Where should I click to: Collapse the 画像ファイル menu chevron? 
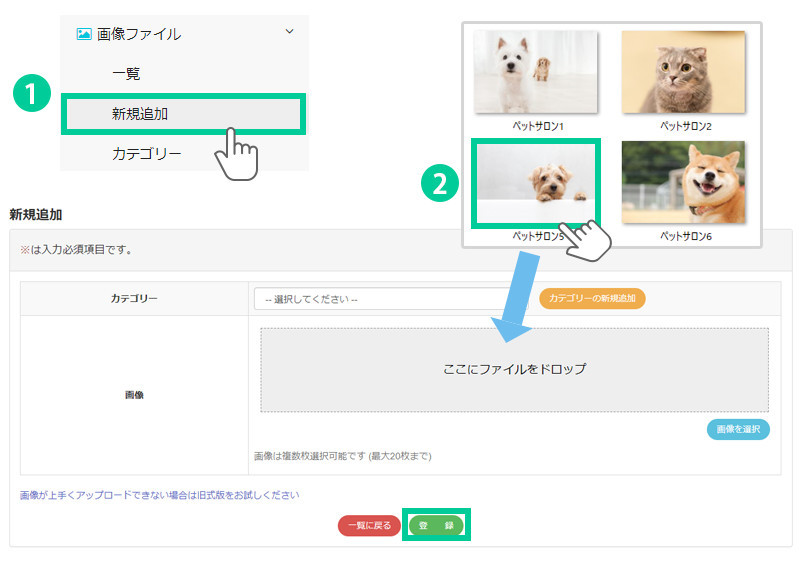tap(290, 32)
